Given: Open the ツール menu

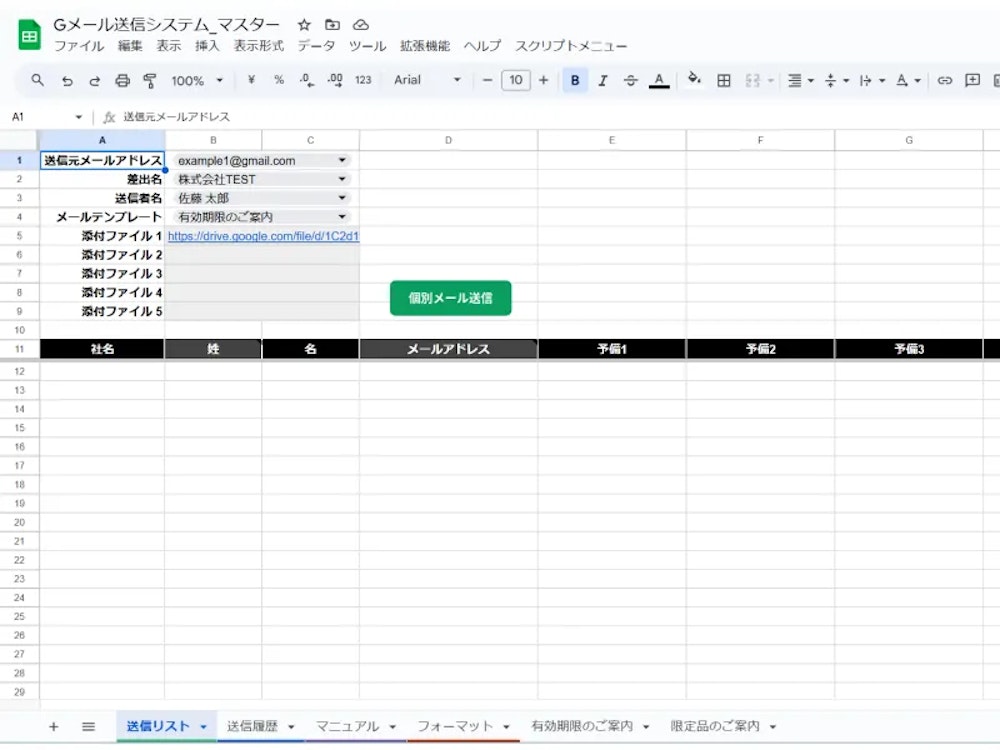Looking at the screenshot, I should (x=367, y=45).
